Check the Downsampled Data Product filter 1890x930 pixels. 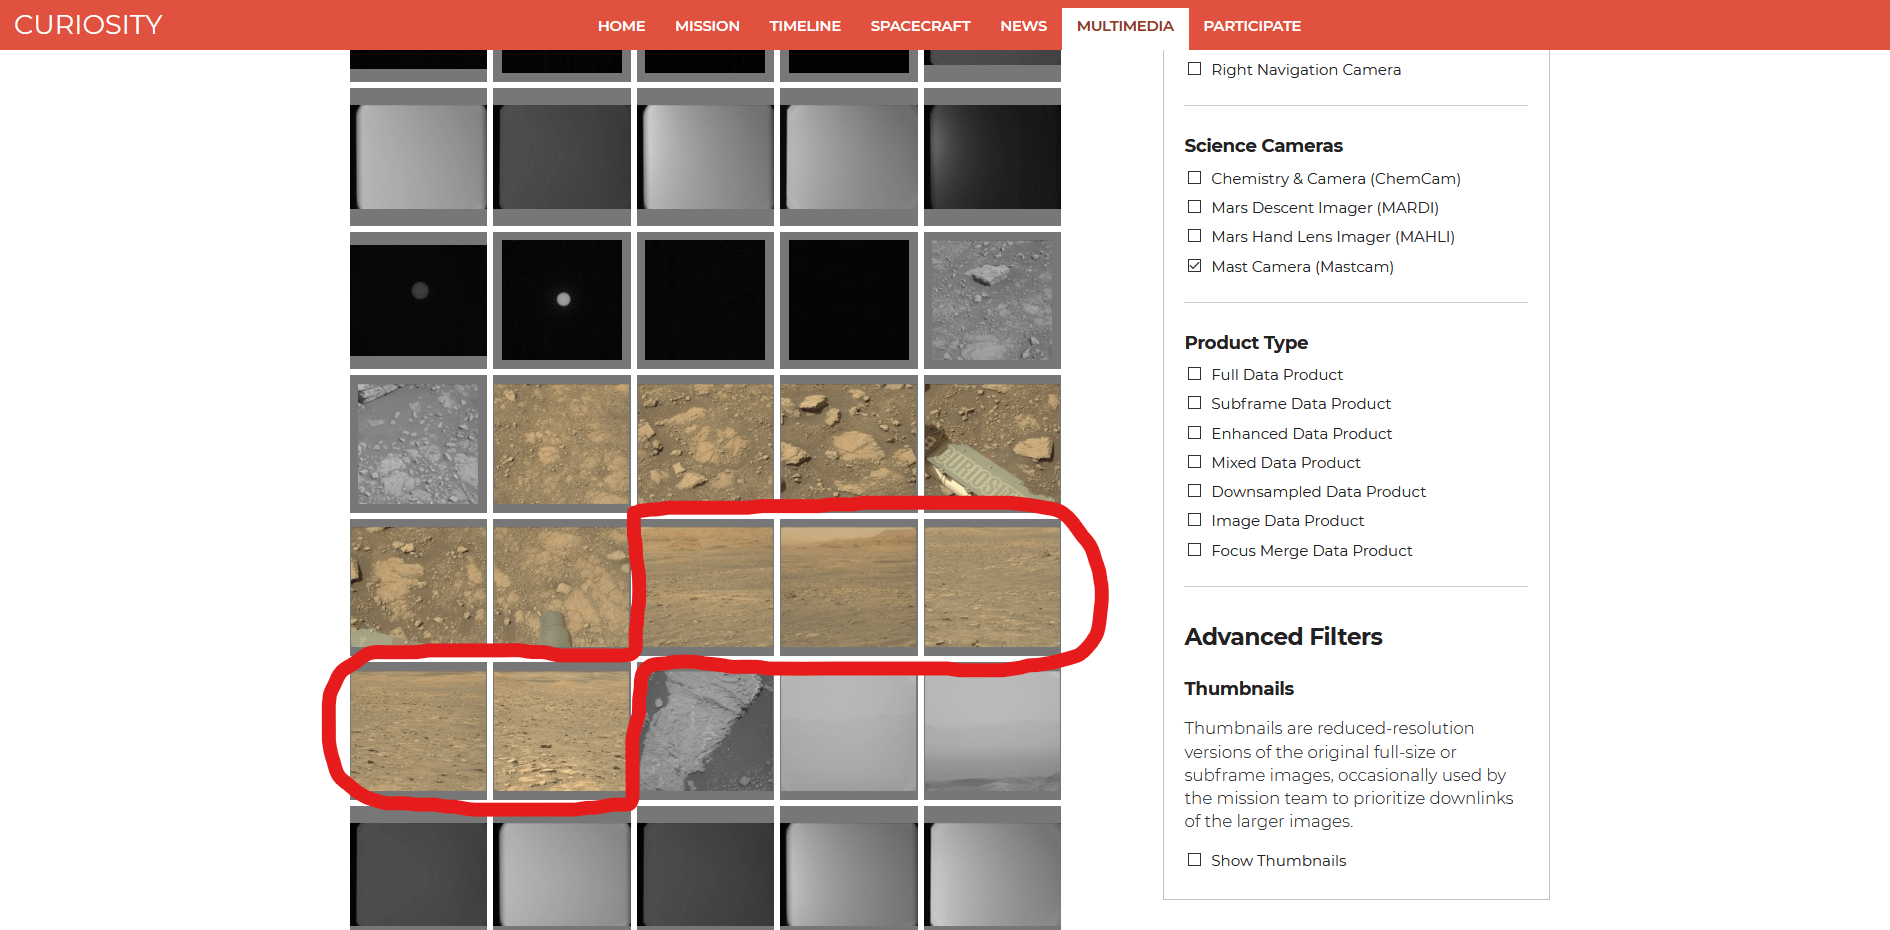(1195, 490)
